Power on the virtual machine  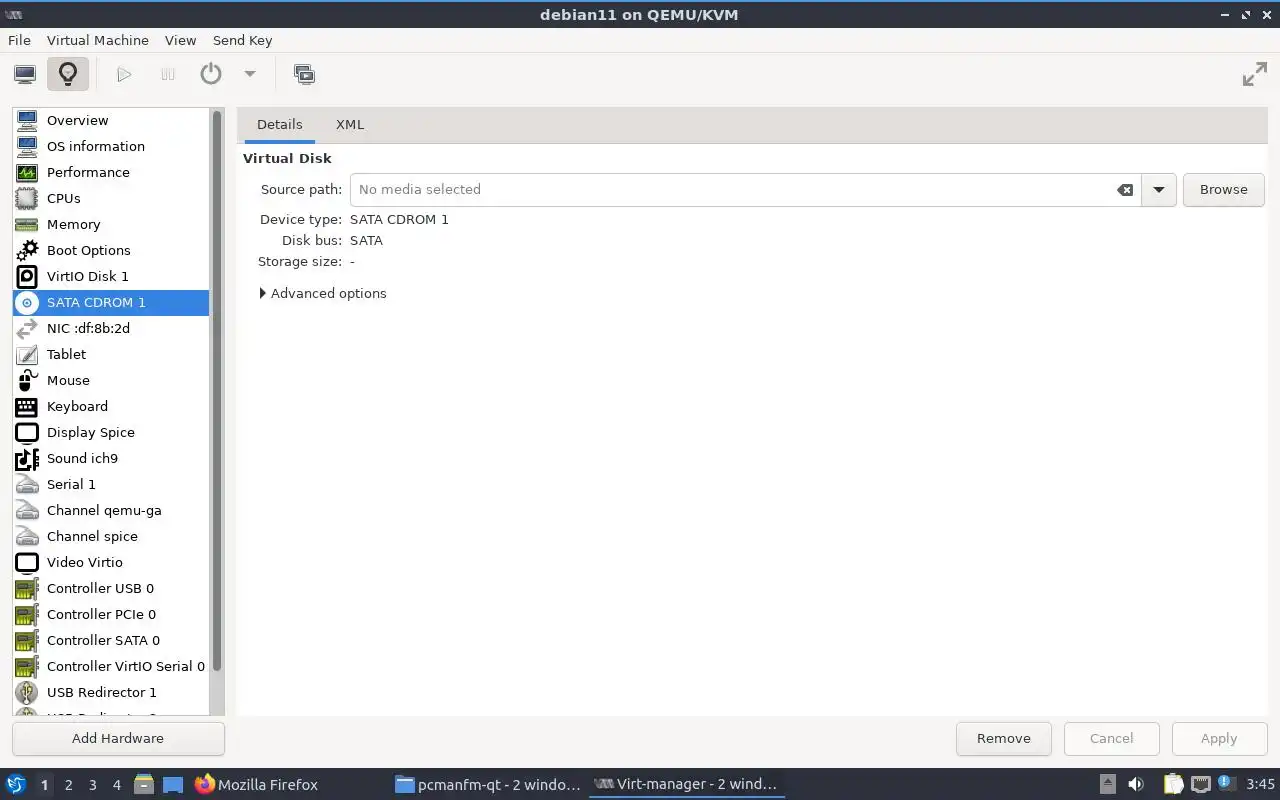tap(124, 74)
